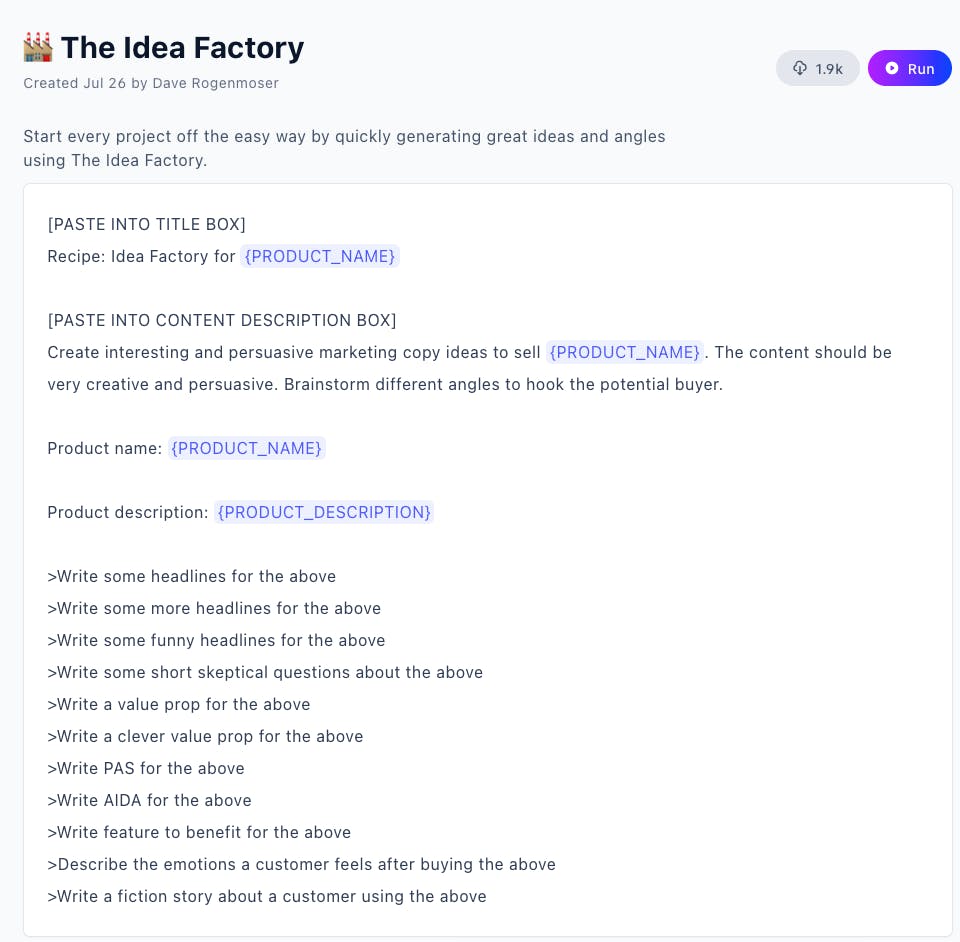Click the "short skeptical questions" command line
This screenshot has height=942, width=960.
pyautogui.click(x=265, y=673)
